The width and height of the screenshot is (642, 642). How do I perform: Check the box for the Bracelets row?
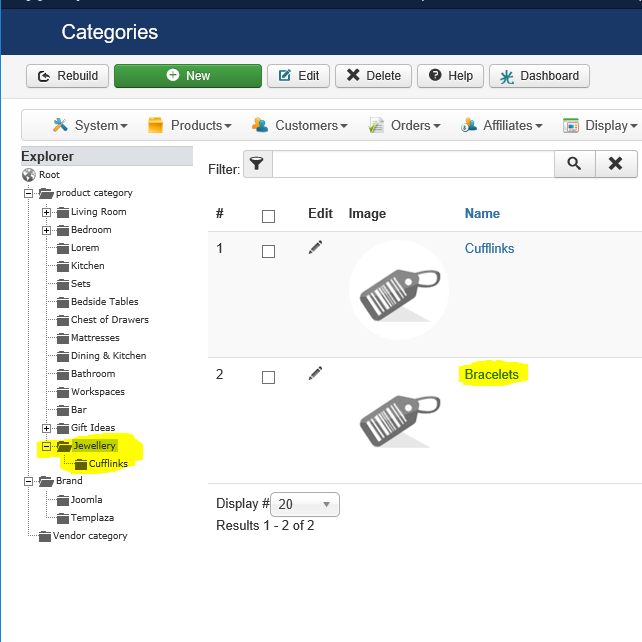[x=268, y=377]
